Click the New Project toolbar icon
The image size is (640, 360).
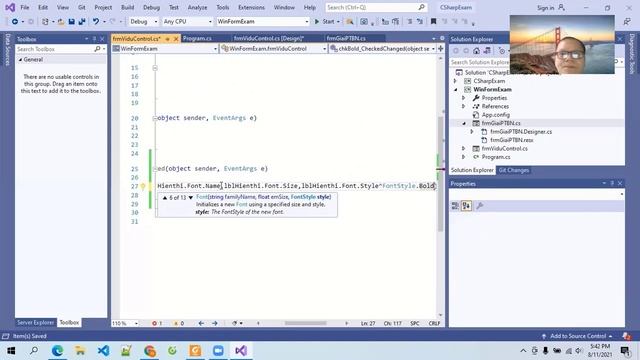45,22
